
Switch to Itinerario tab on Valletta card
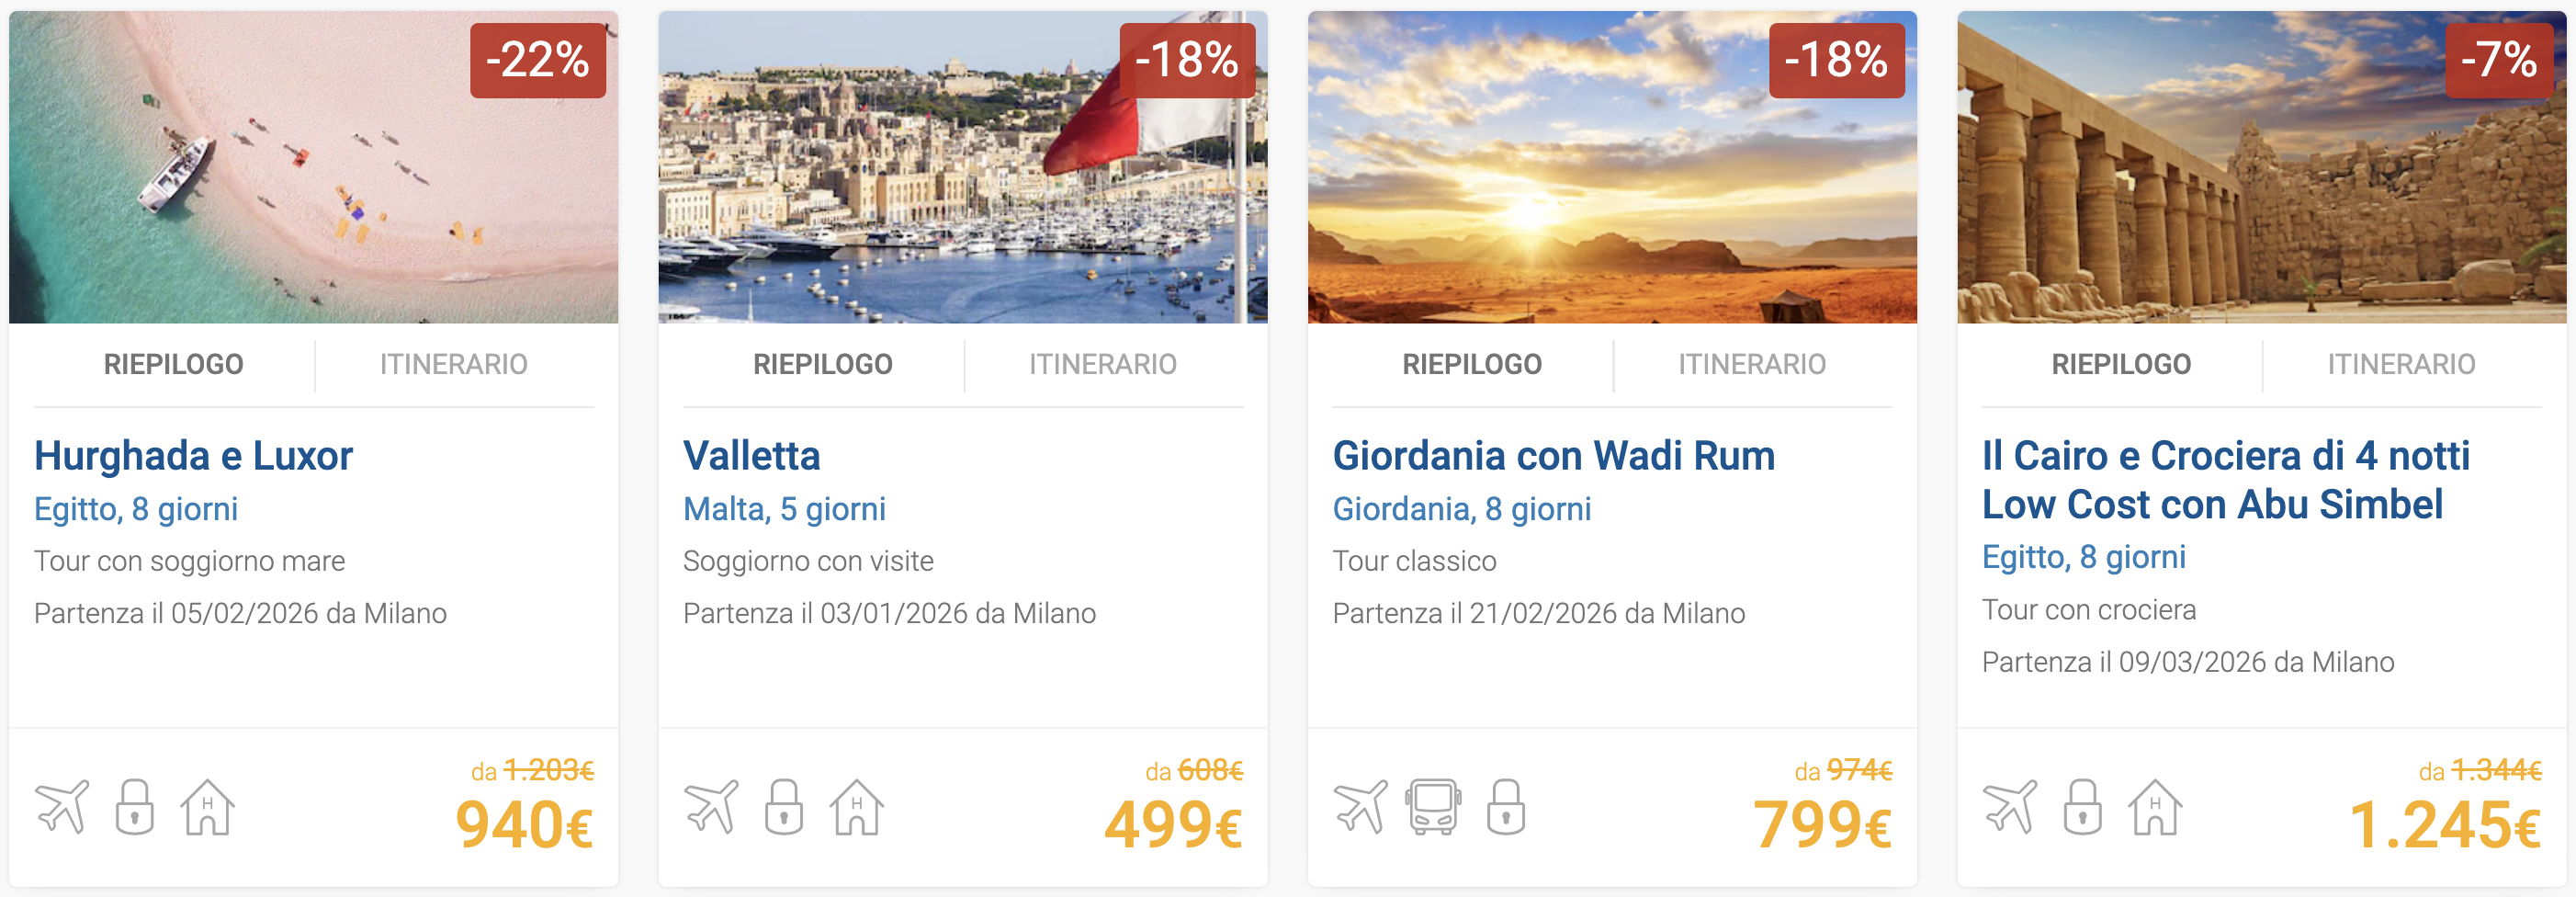pos(1102,364)
